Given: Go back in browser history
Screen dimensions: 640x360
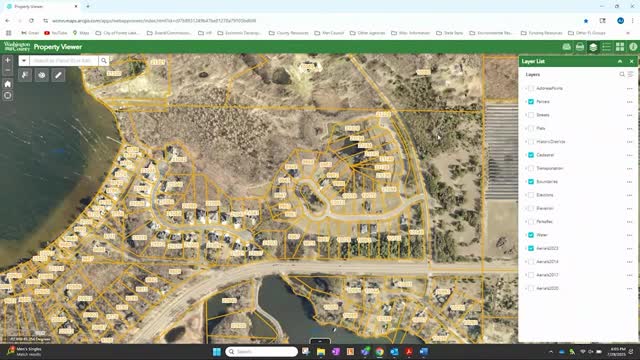Looking at the screenshot, I should [x=8, y=20].
